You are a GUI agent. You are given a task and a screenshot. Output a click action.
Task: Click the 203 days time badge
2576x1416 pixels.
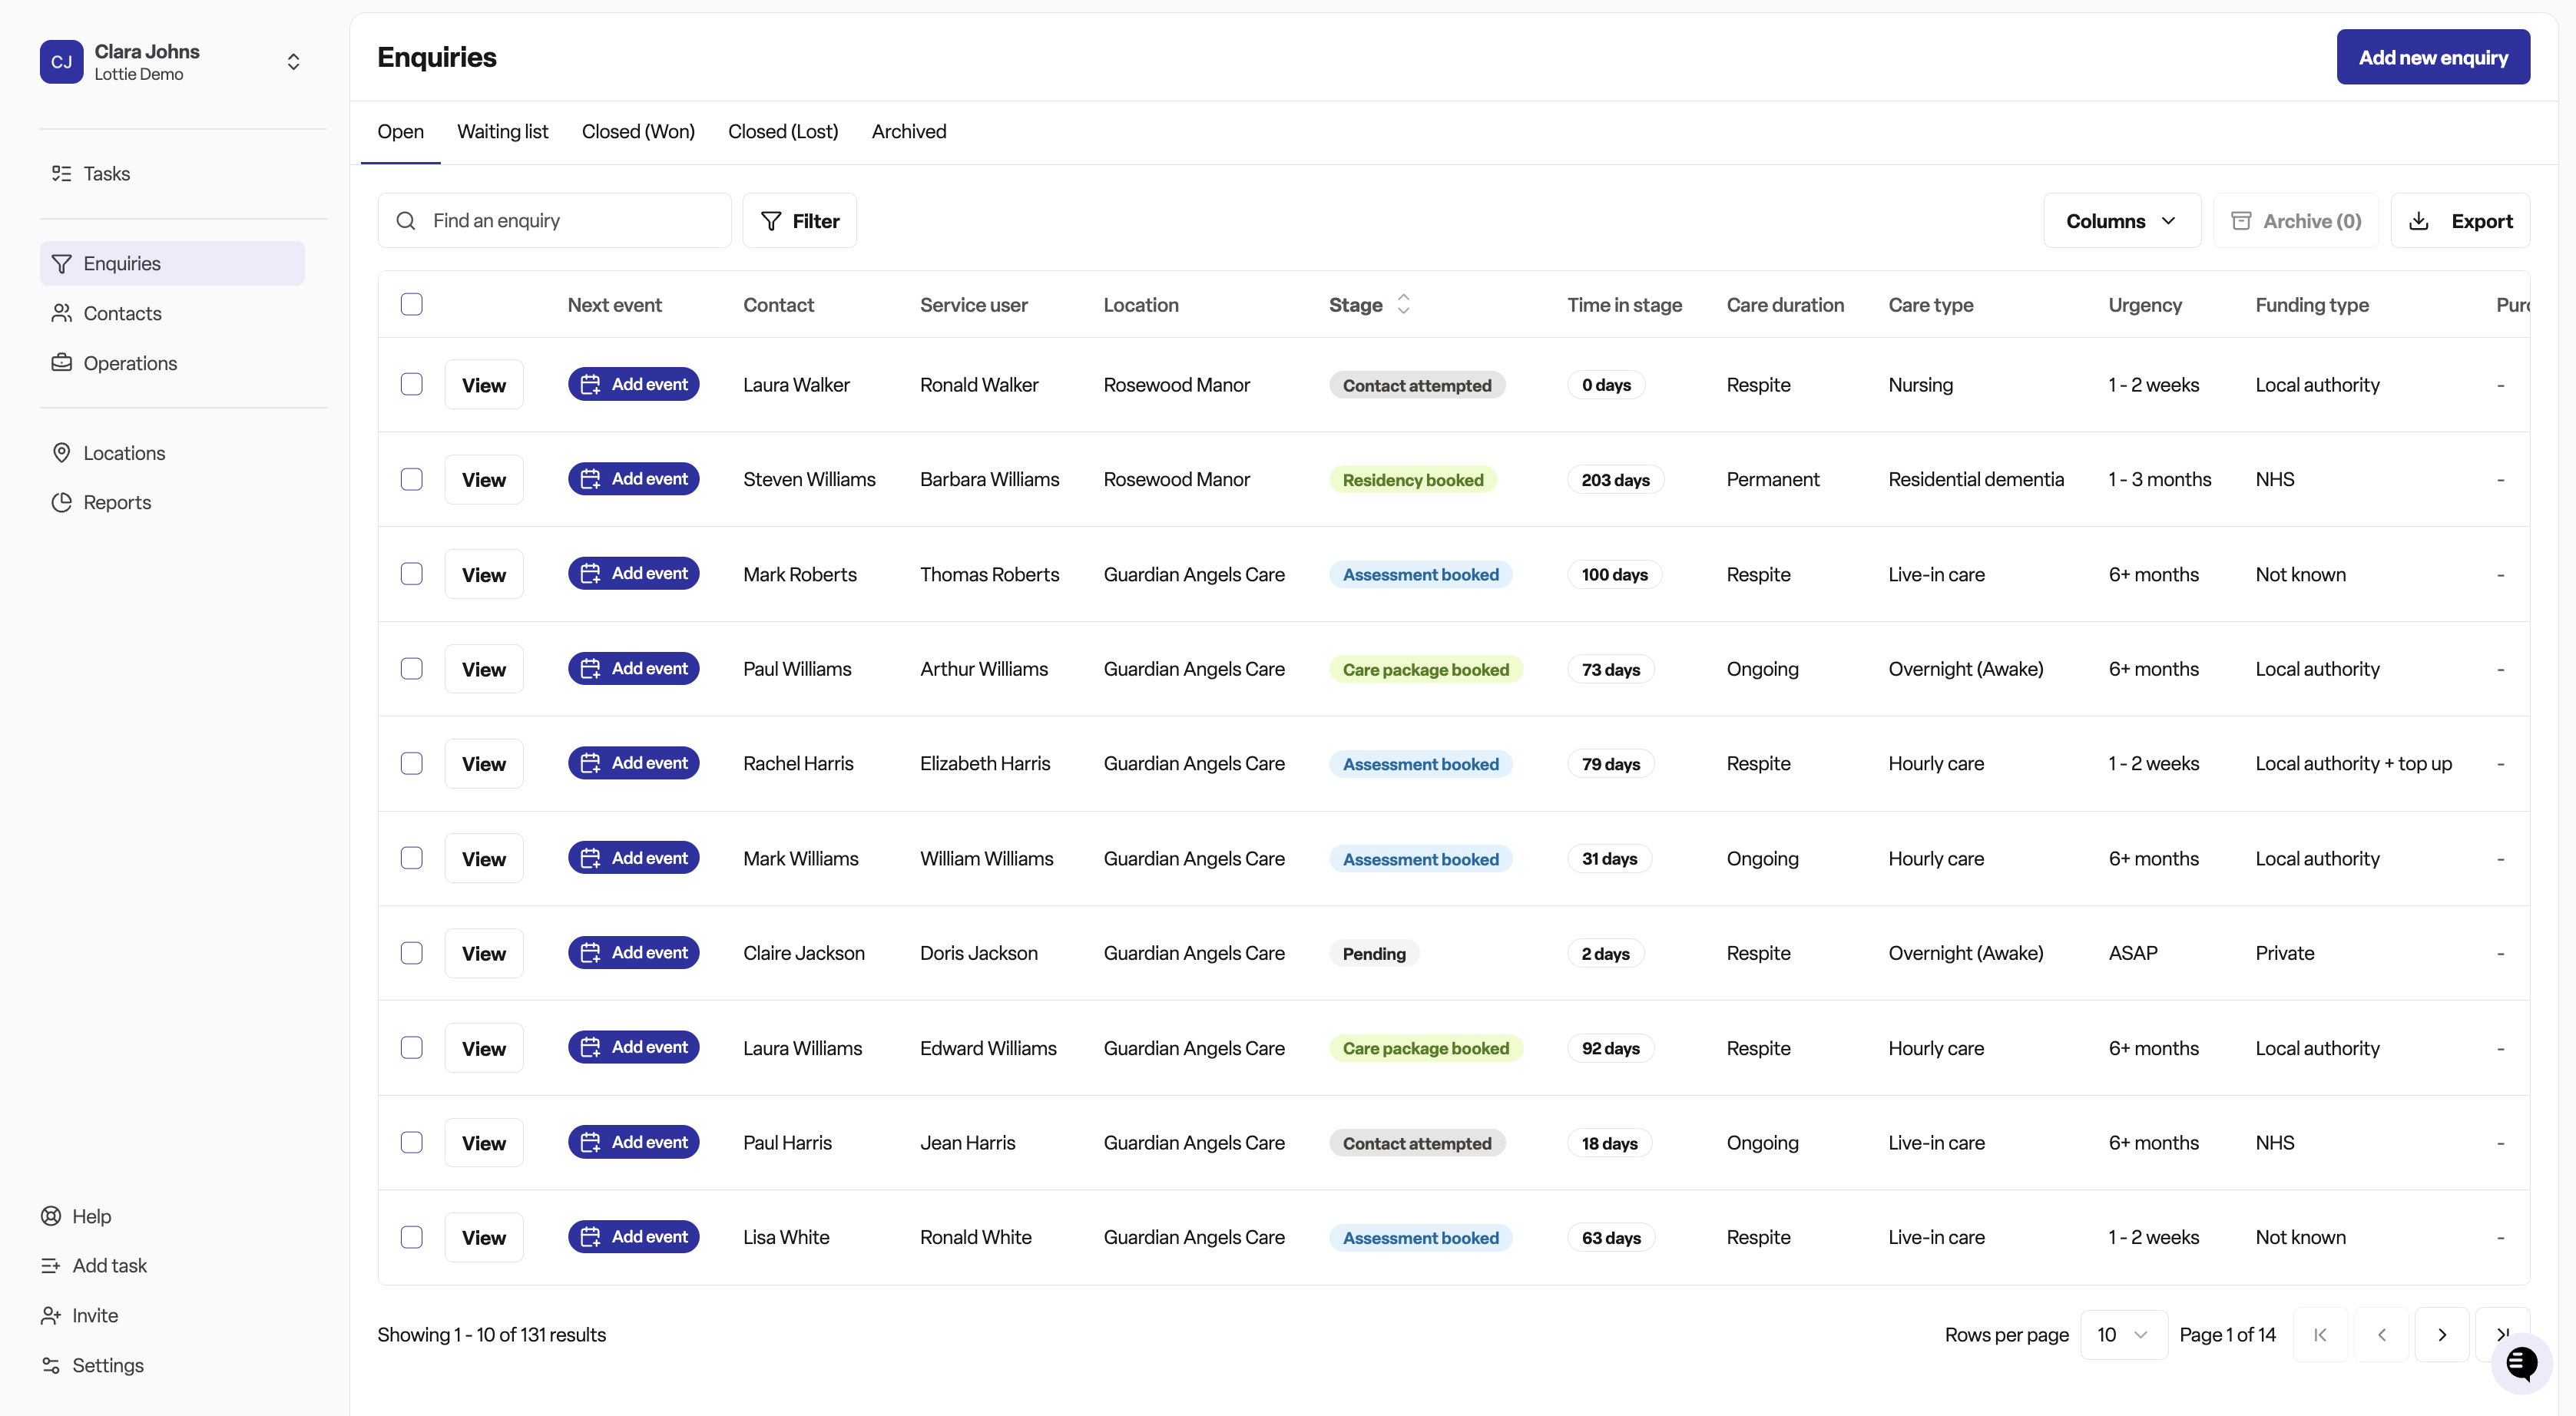[x=1616, y=480]
